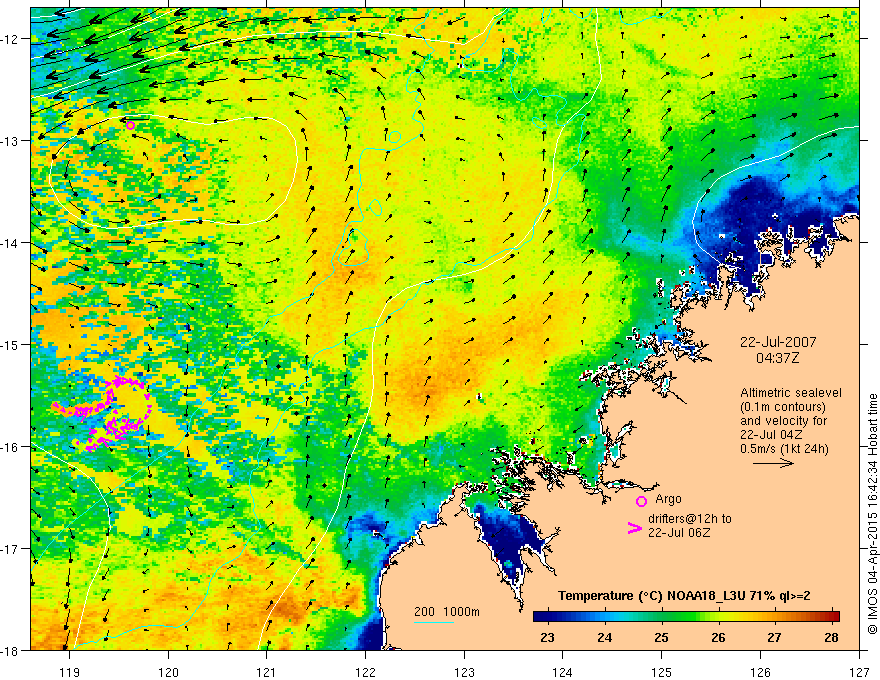Click the -15 latitude axis label

(10, 344)
